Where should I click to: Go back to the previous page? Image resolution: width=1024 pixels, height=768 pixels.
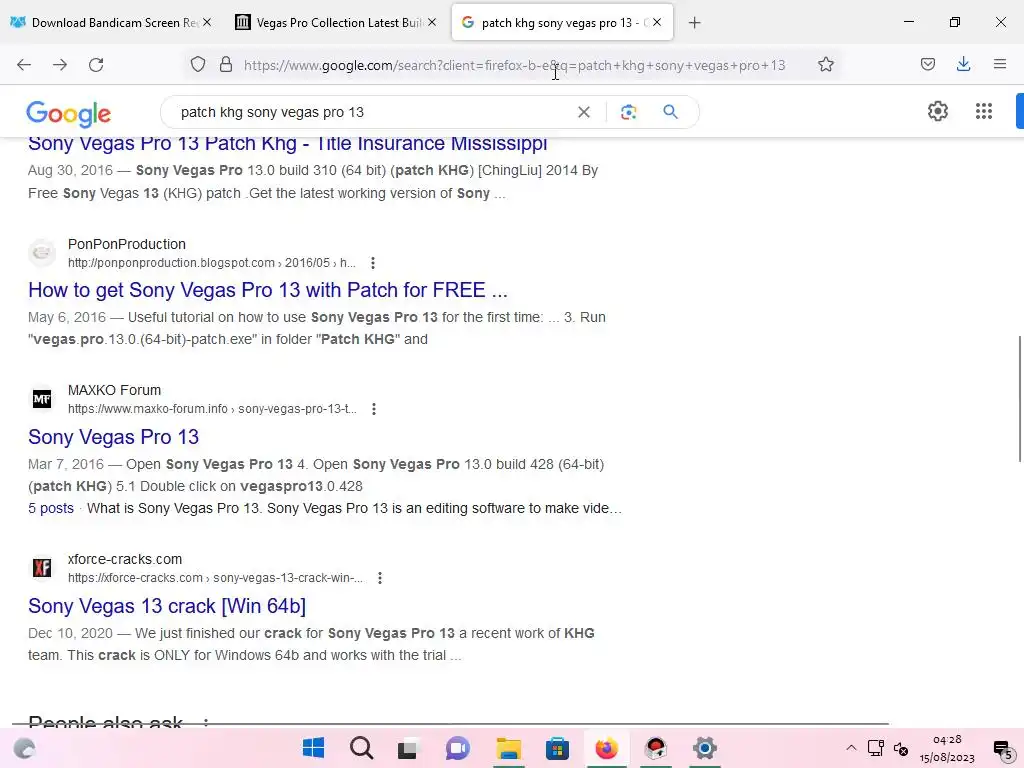24,65
